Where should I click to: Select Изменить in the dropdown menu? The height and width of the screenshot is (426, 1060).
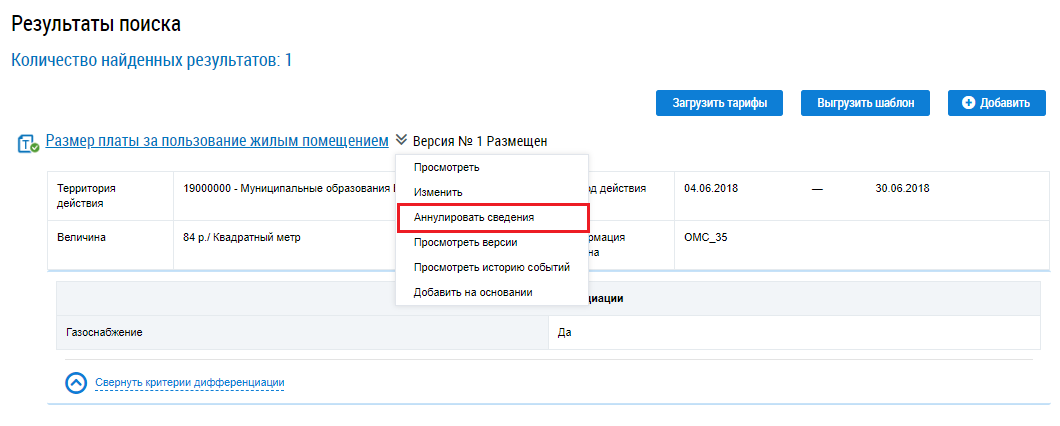[x=438, y=192]
